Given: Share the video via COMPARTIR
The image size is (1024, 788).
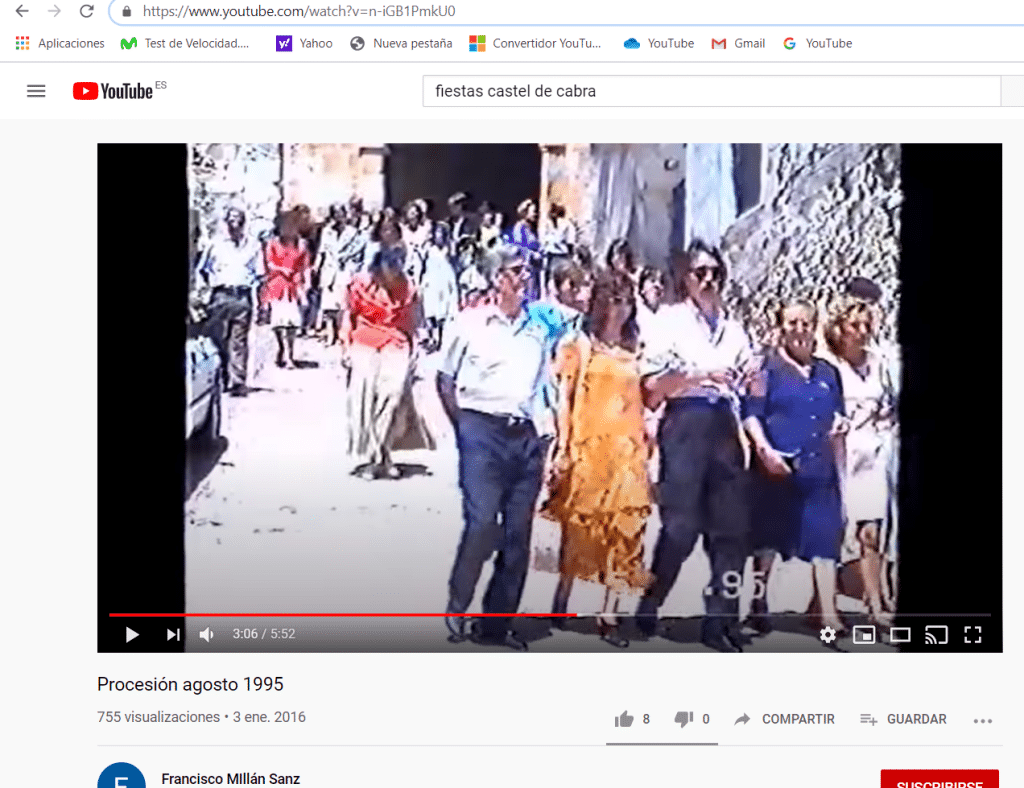Looking at the screenshot, I should [784, 719].
